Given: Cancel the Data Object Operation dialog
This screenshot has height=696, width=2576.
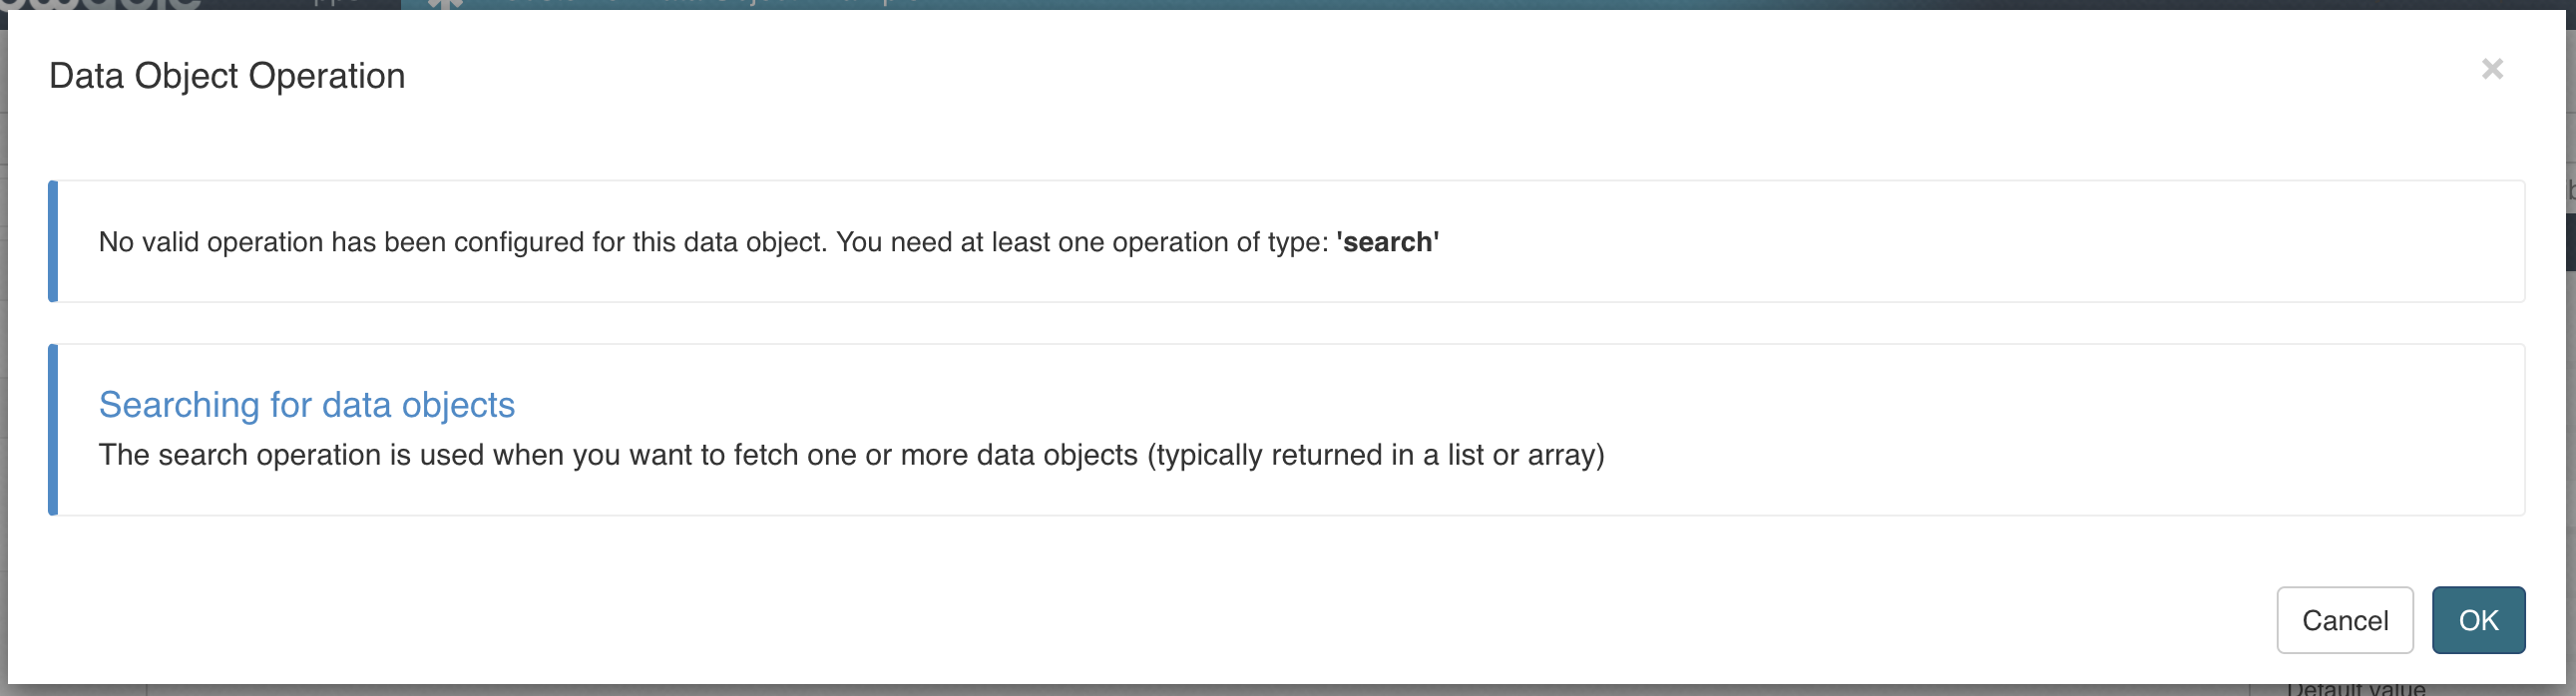Looking at the screenshot, I should (x=2345, y=620).
